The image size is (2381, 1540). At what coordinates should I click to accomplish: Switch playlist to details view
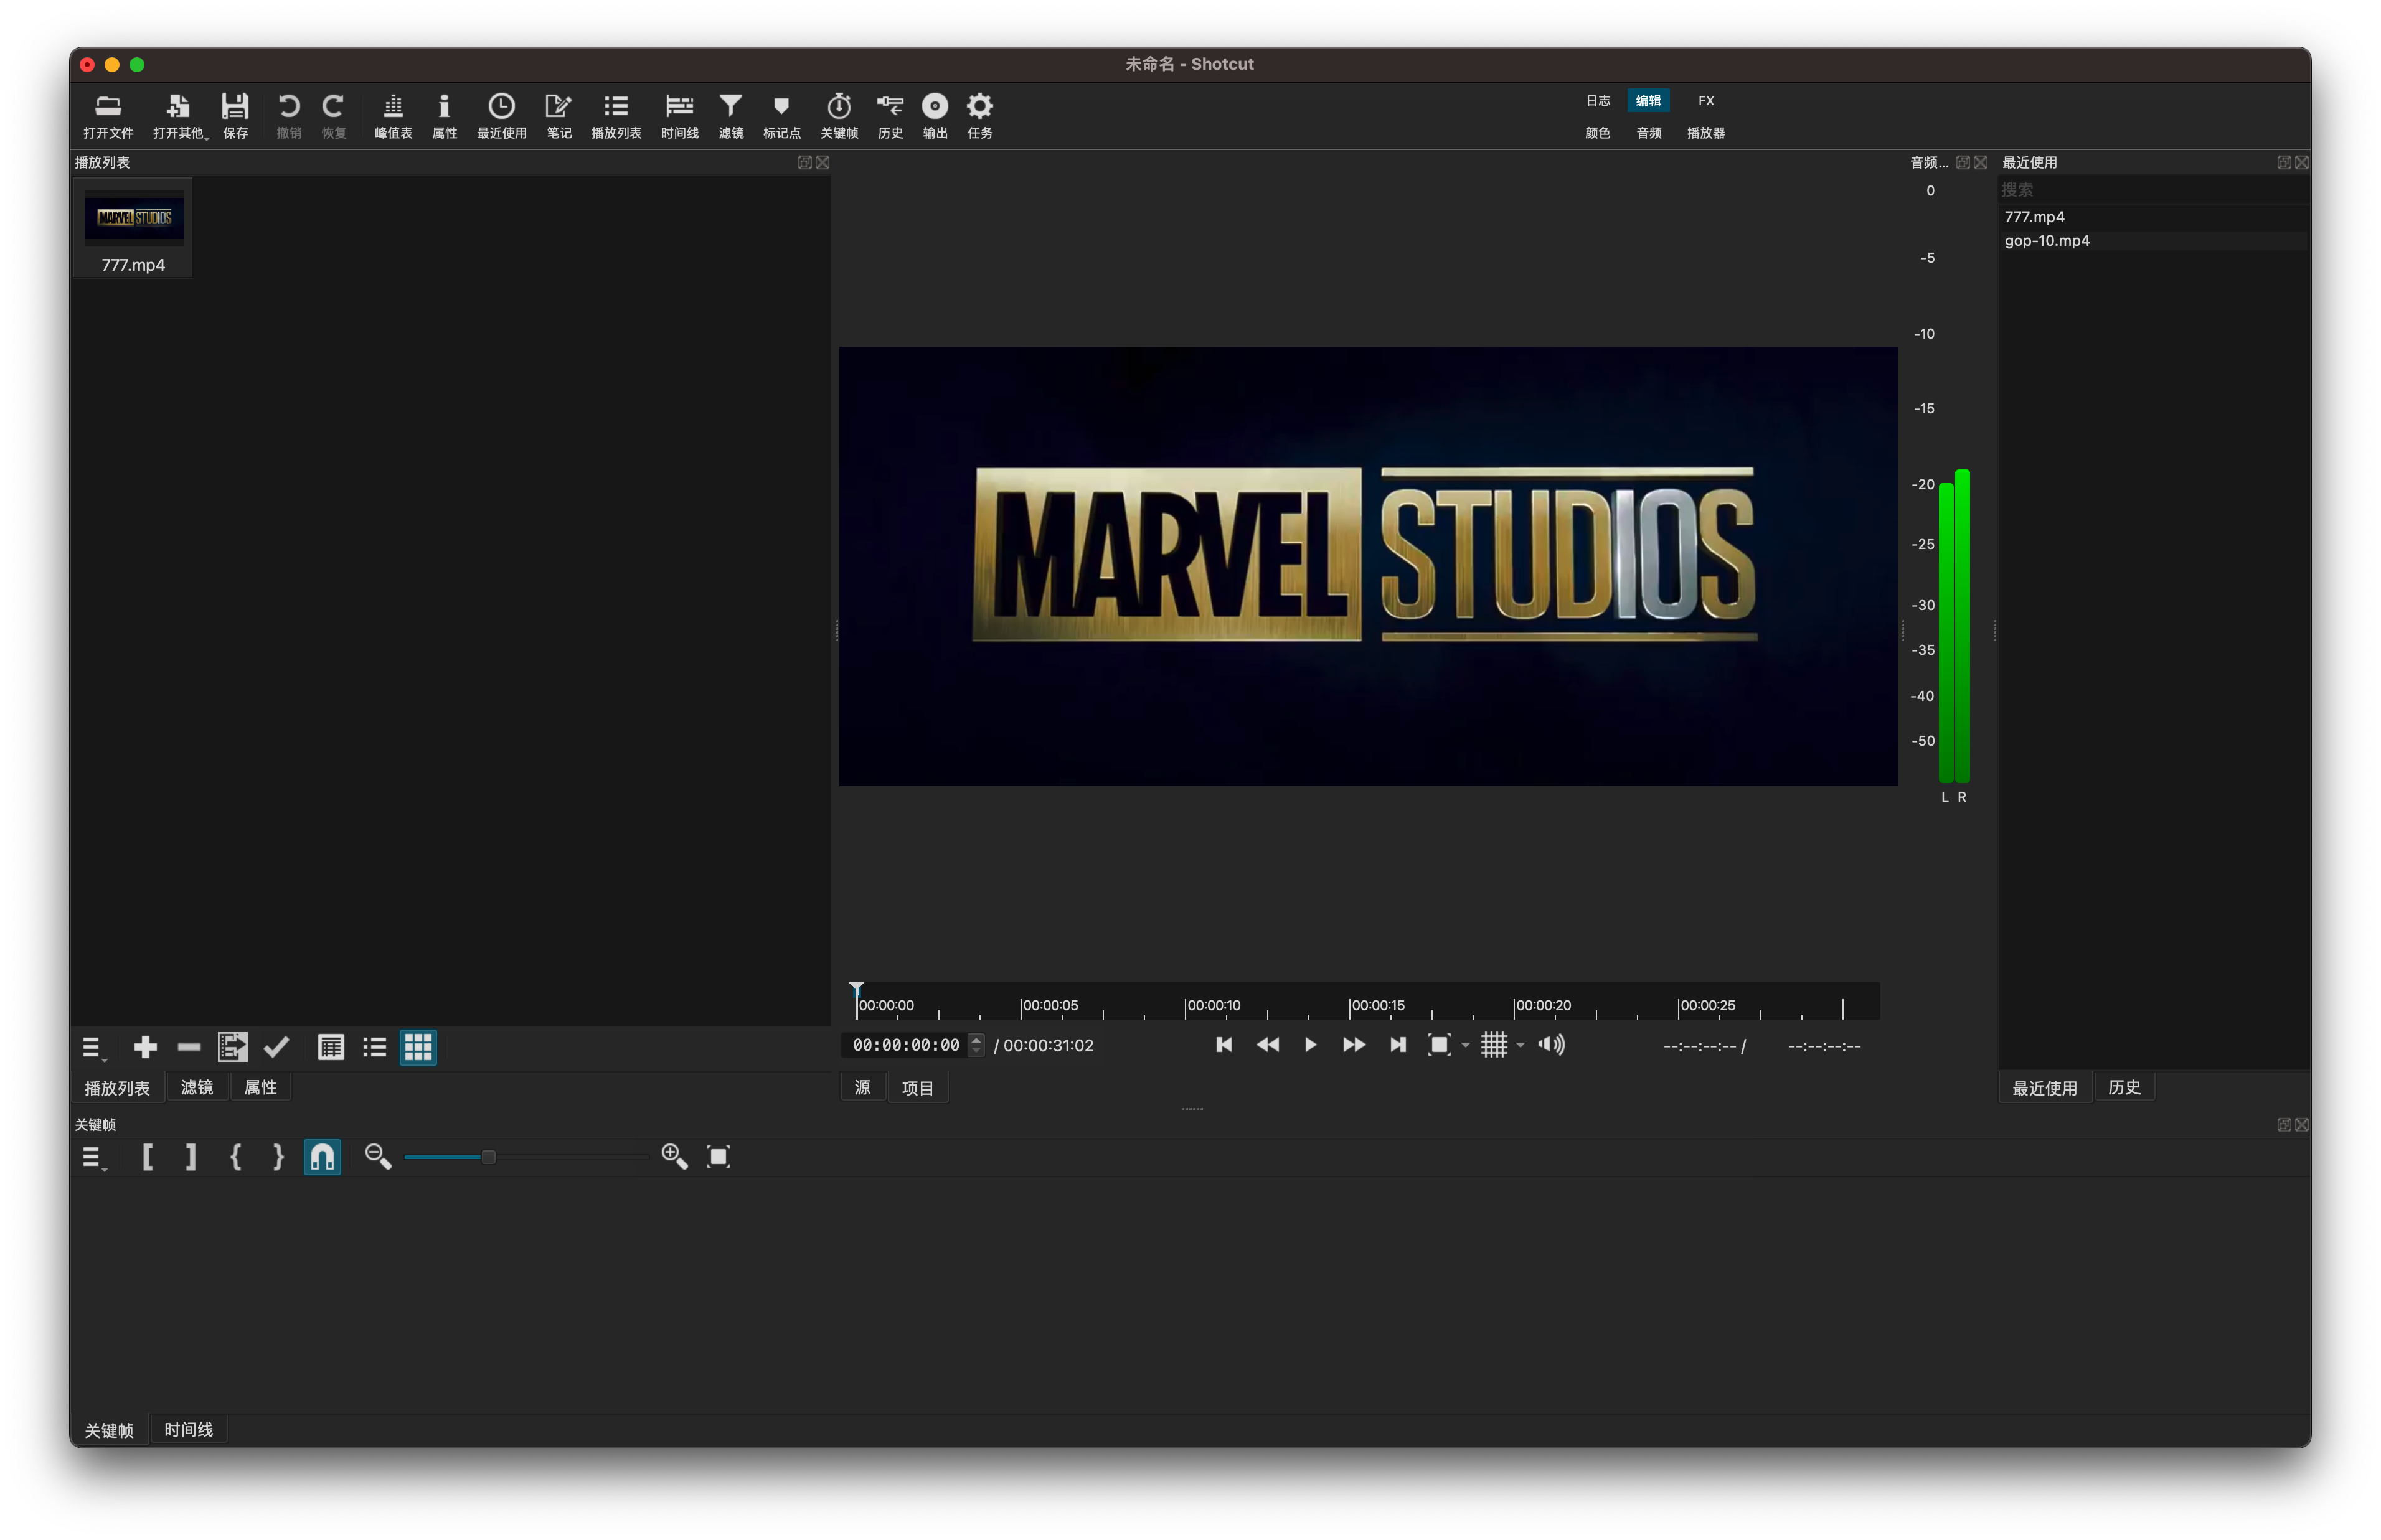pyautogui.click(x=331, y=1047)
